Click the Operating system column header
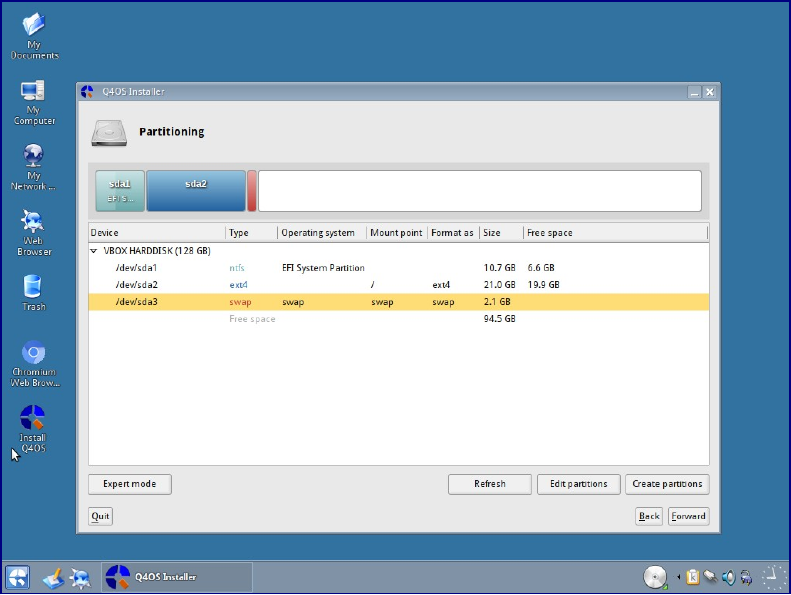Viewport: 791px width, 595px height. pos(322,233)
